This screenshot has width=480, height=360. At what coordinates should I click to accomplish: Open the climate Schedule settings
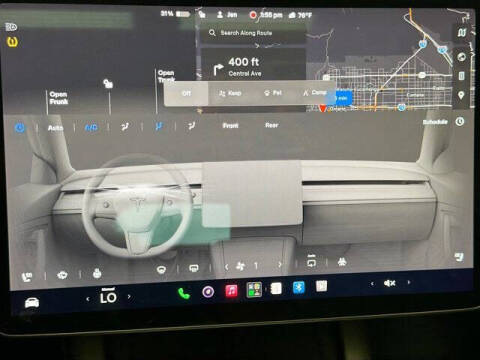pos(435,122)
